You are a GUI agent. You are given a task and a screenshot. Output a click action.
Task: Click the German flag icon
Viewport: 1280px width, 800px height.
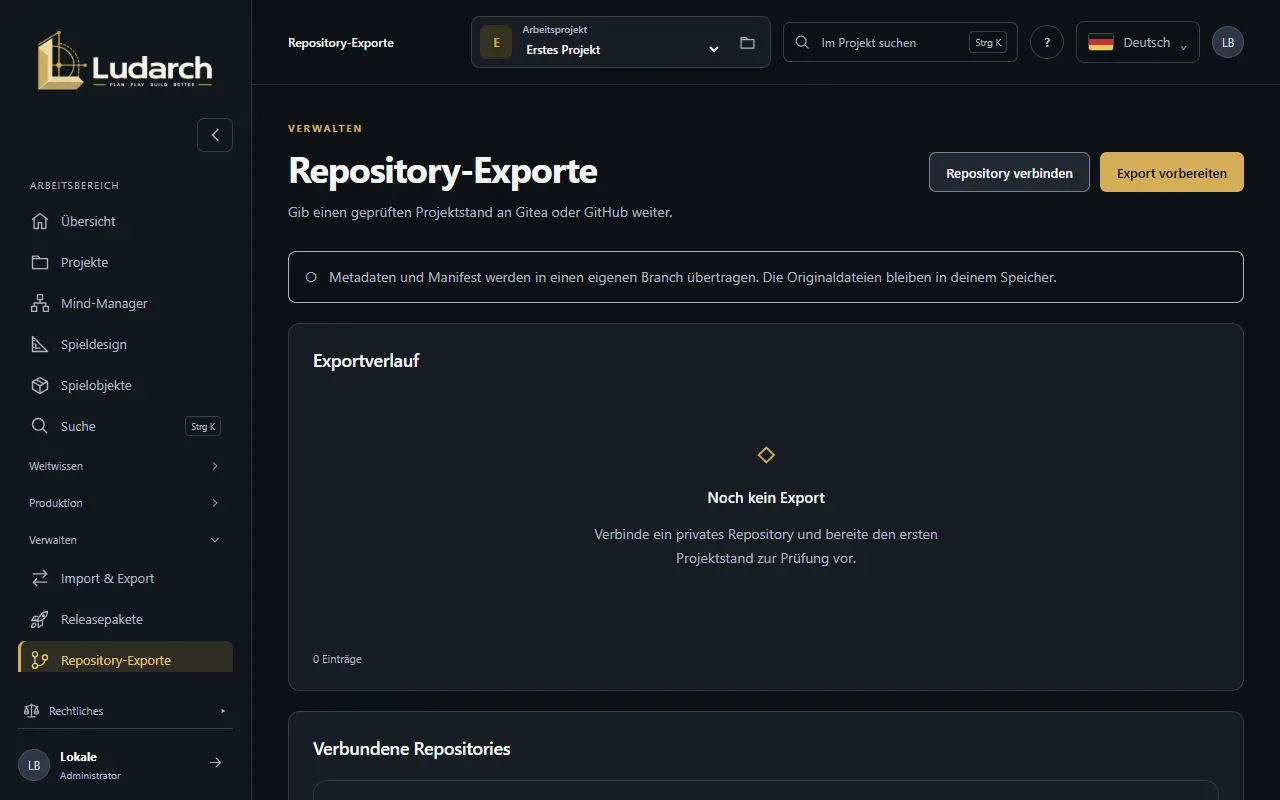1101,42
